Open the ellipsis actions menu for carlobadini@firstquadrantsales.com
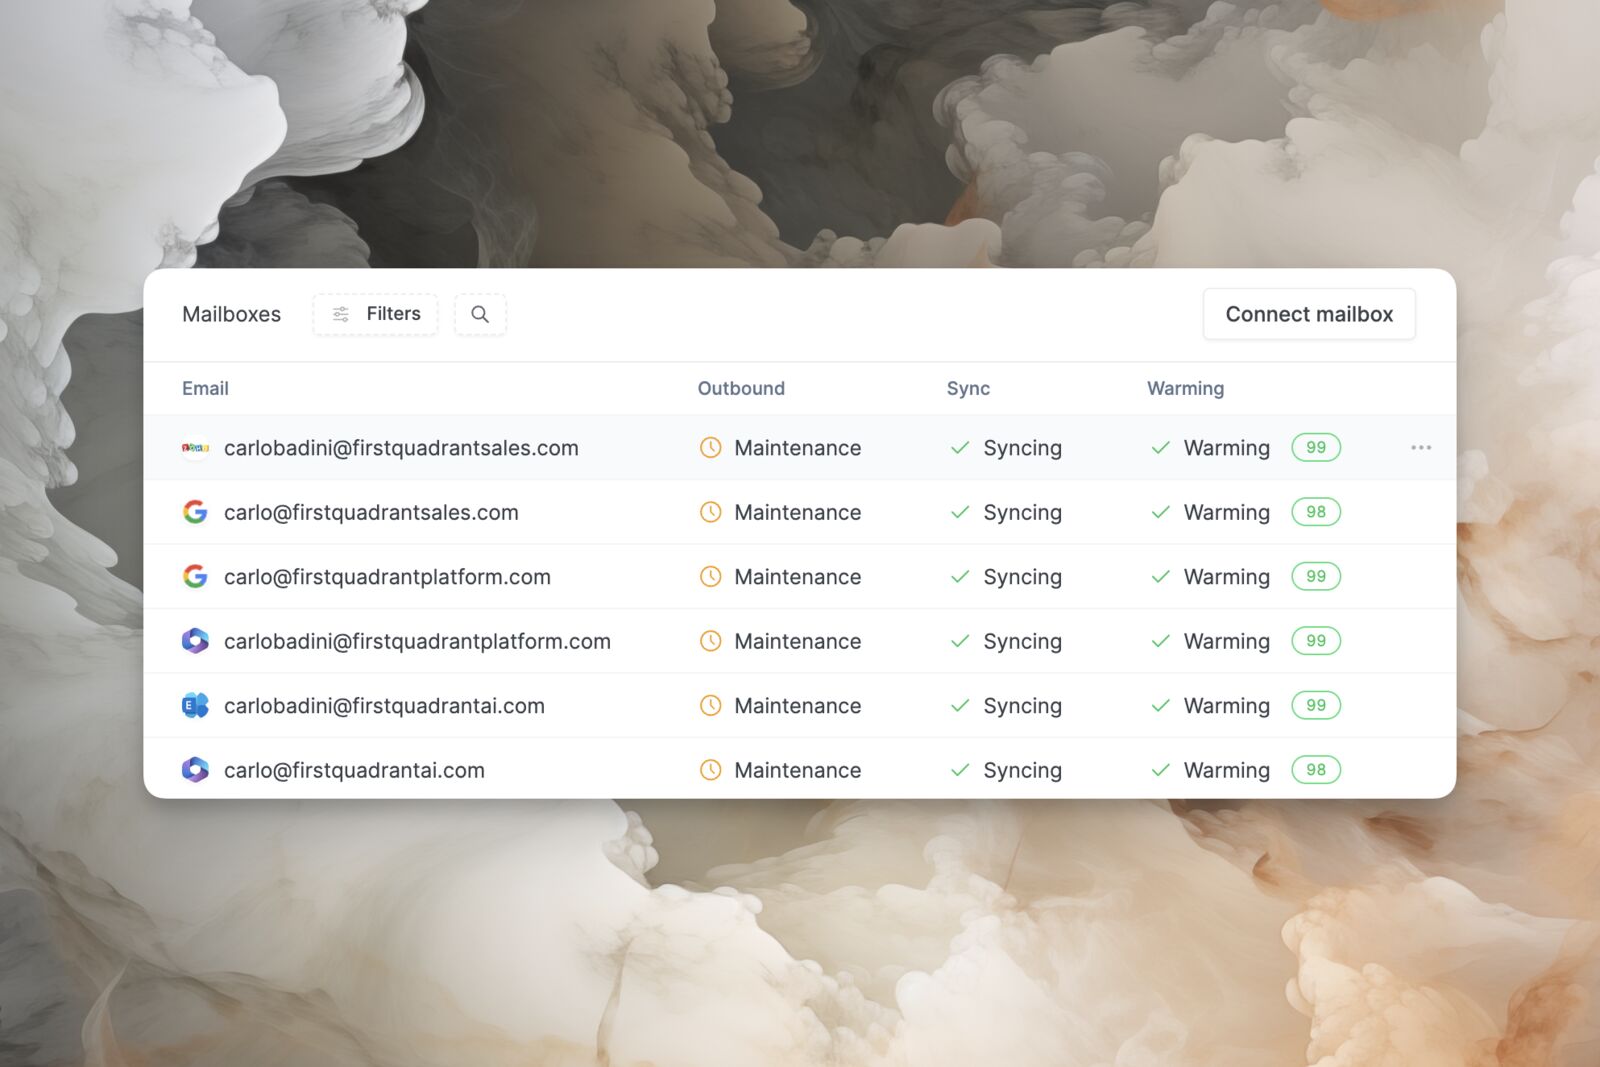 click(1421, 448)
